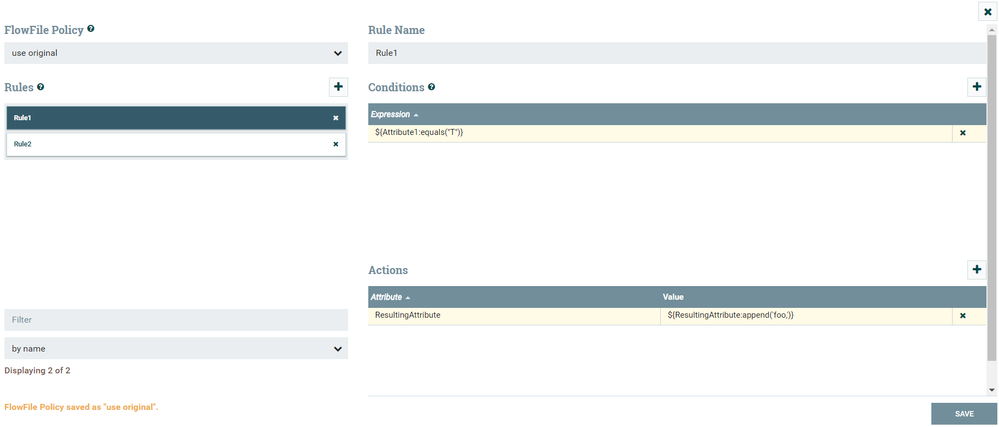Focus the rules Filter input box

(176, 320)
